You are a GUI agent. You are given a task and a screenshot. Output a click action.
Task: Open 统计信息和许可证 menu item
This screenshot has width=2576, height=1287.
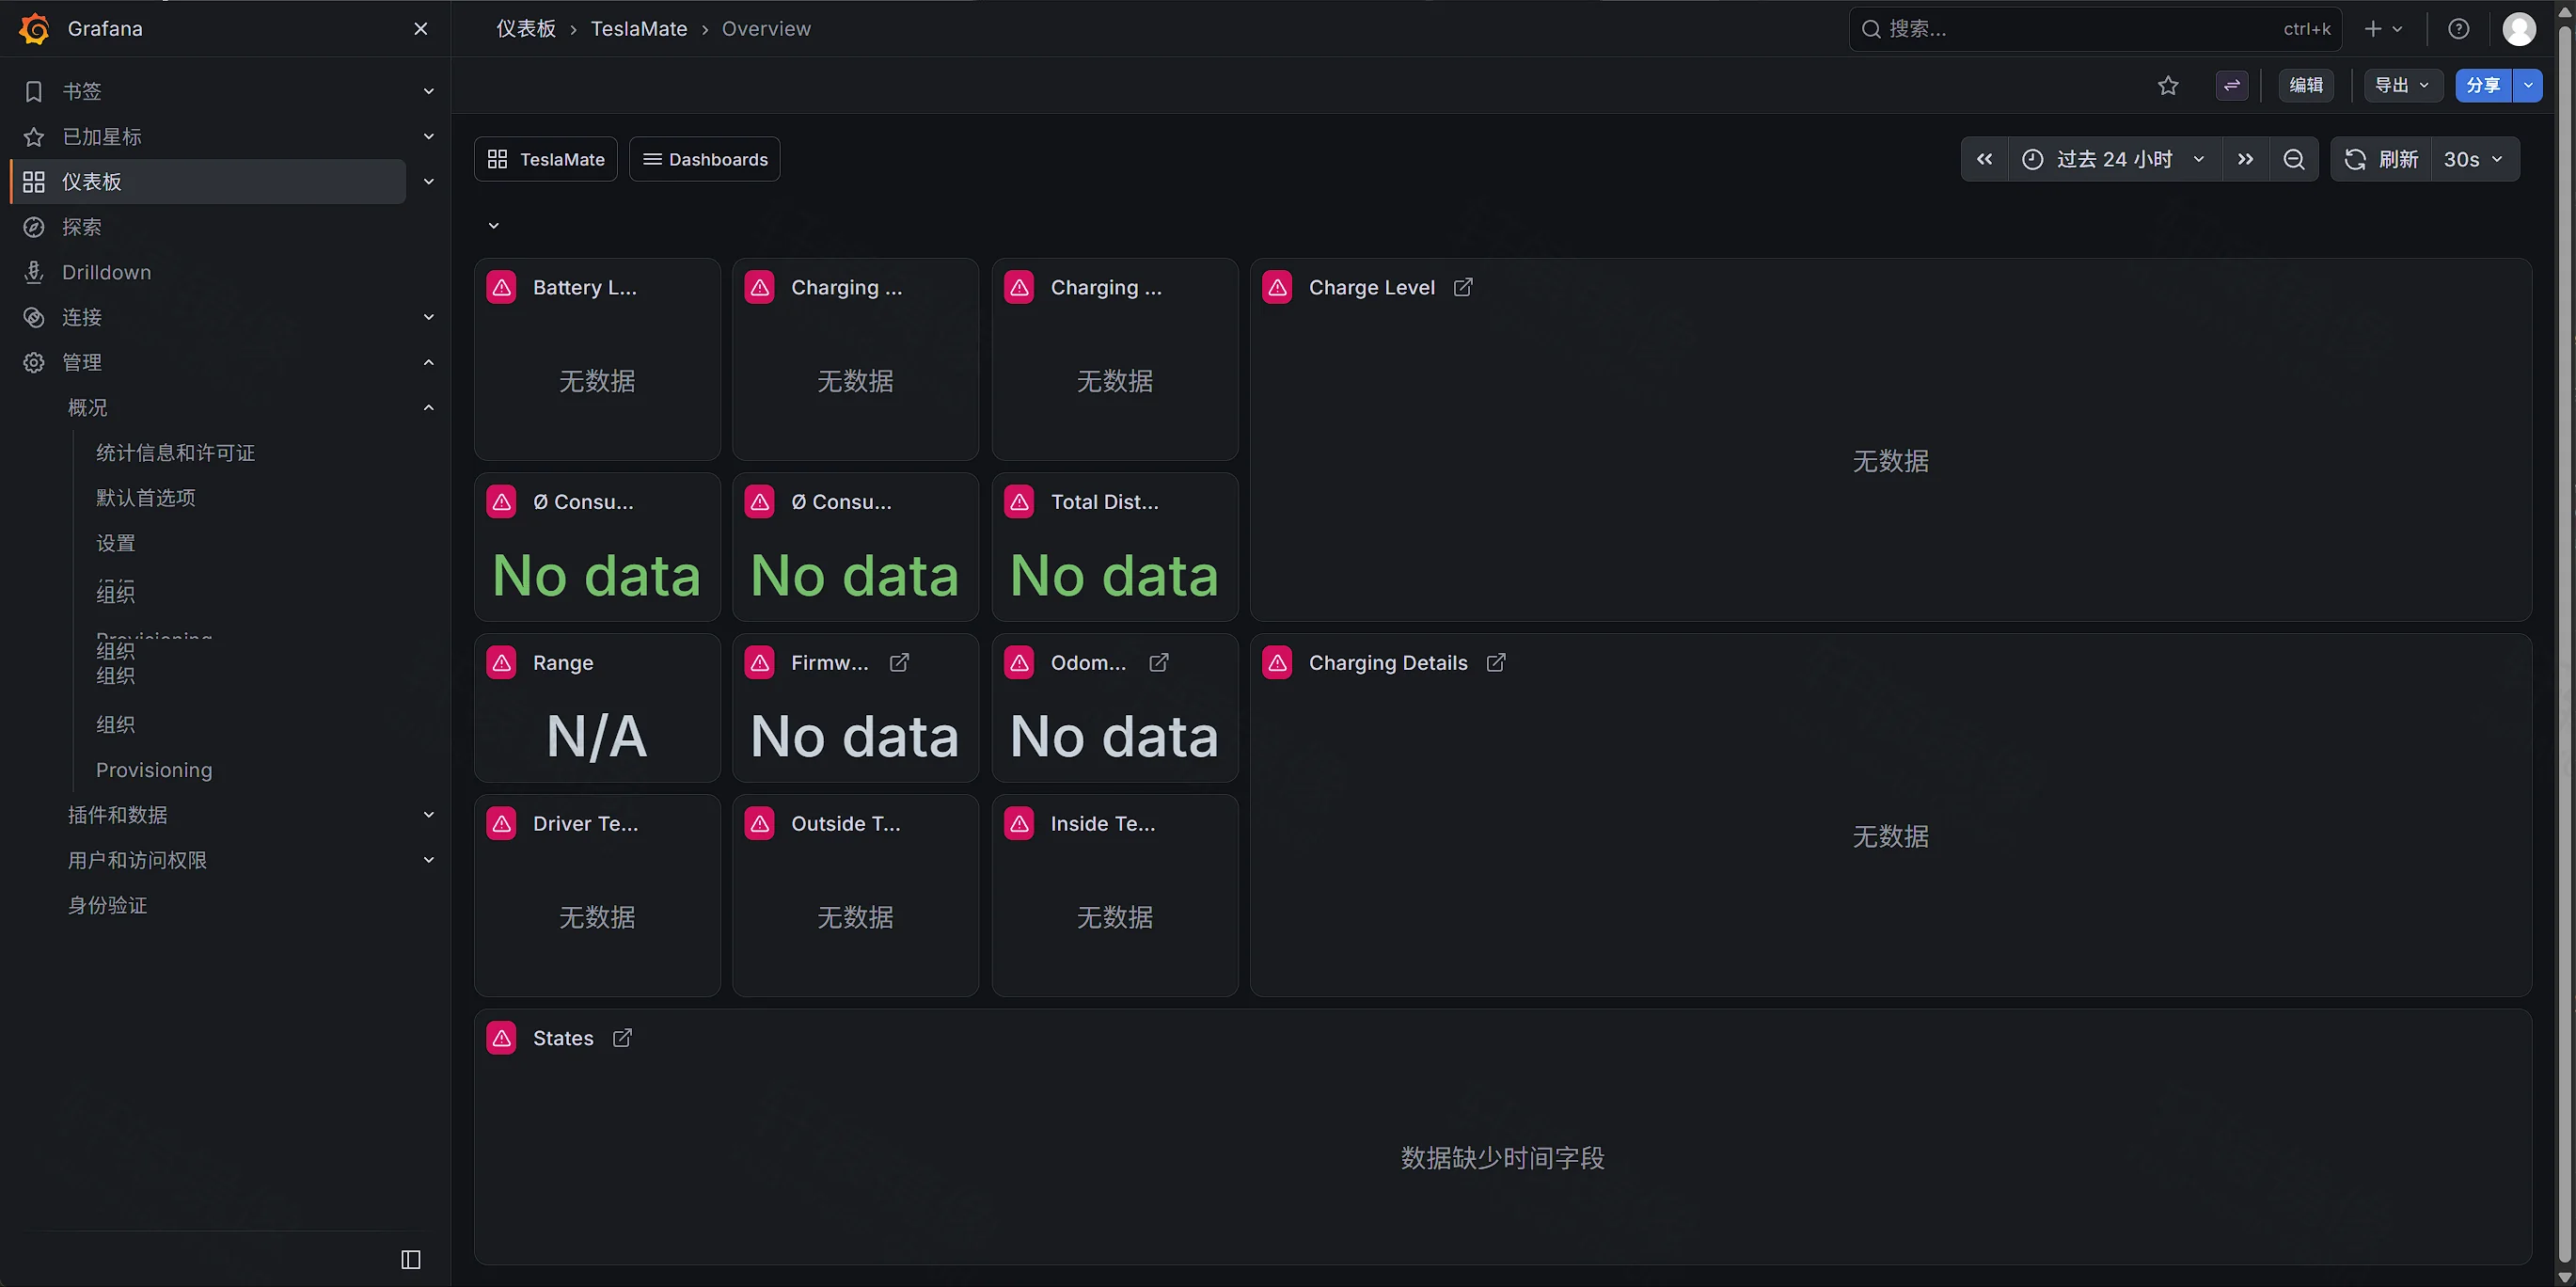click(175, 453)
